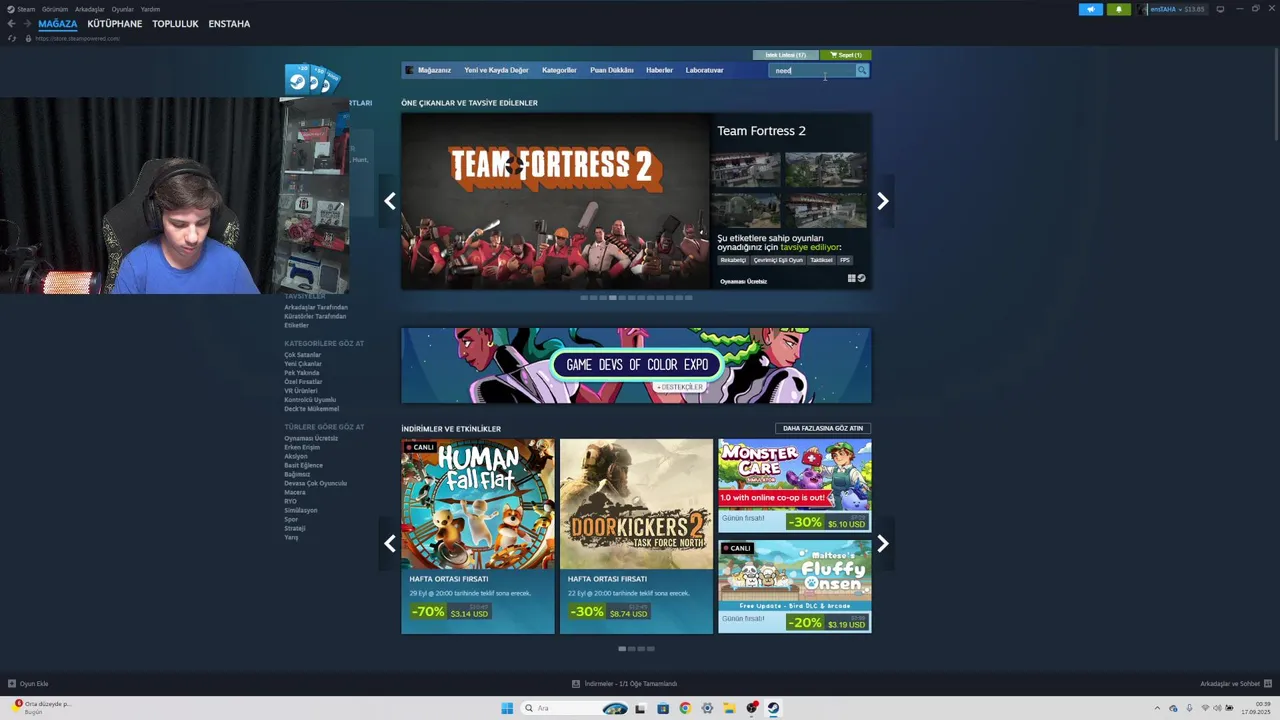This screenshot has height=720, width=1280.
Task: Open the Sepet (1) cart button
Action: [x=846, y=55]
